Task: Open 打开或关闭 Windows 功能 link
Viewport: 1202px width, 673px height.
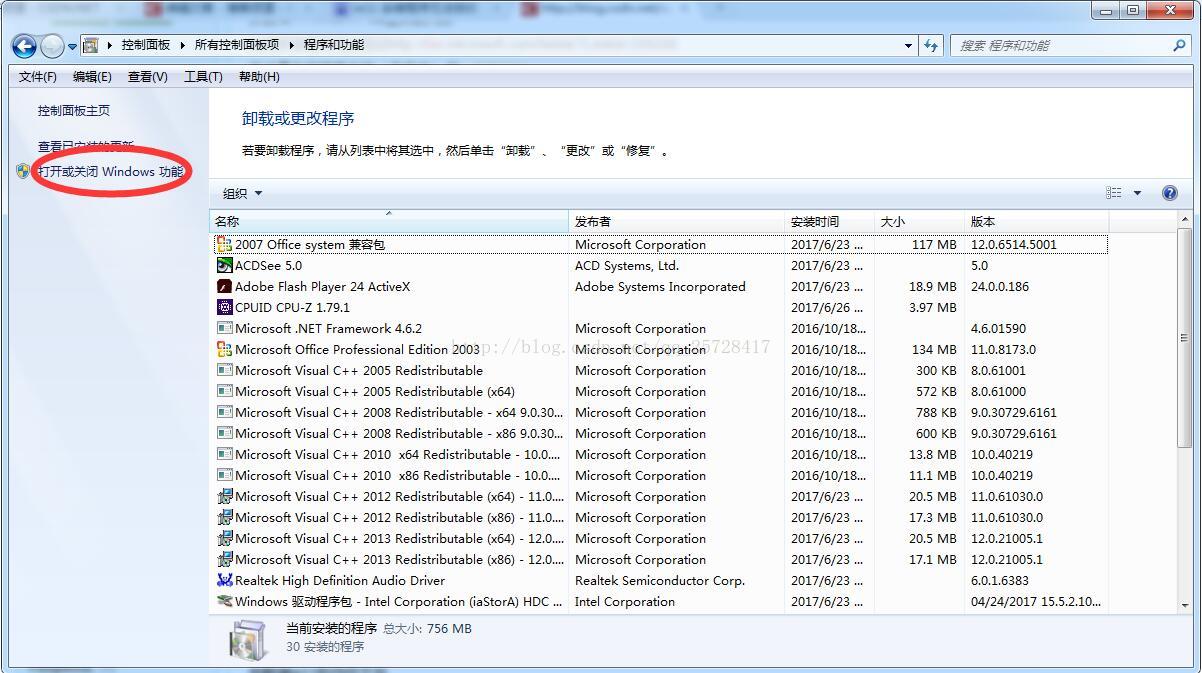Action: (x=111, y=171)
